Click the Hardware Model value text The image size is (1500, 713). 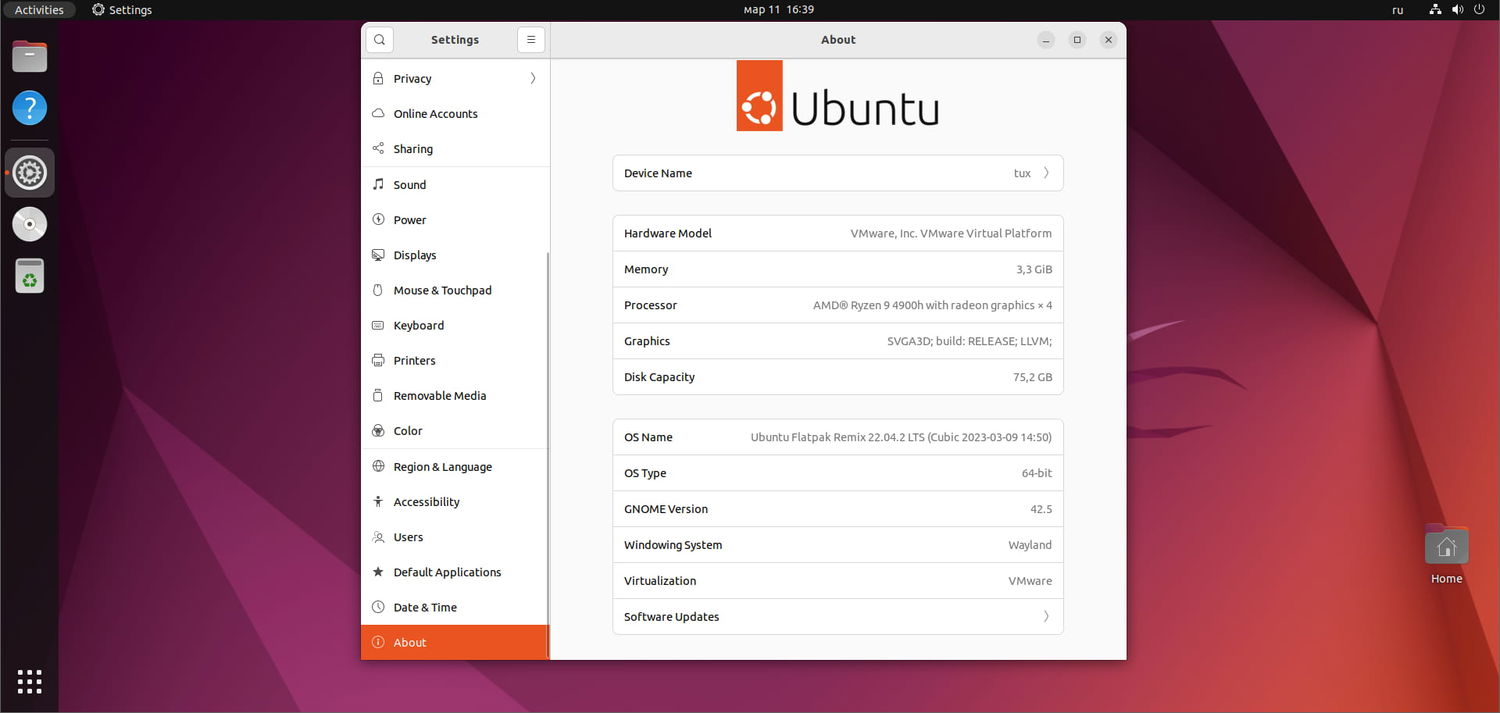click(x=951, y=233)
